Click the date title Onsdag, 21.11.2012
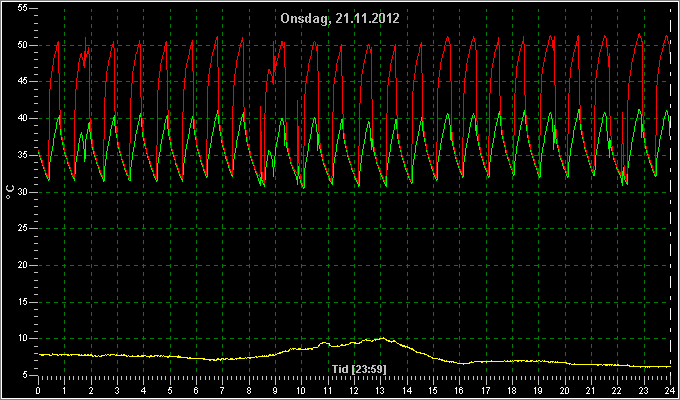This screenshot has width=680, height=400. [x=340, y=19]
